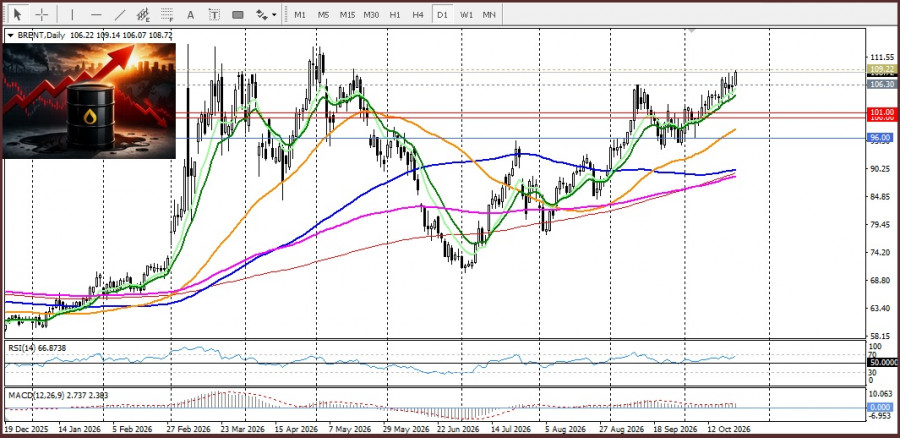Click the 18 Sep 2026 date label
Viewport: 900px width, 438px height.
click(675, 429)
